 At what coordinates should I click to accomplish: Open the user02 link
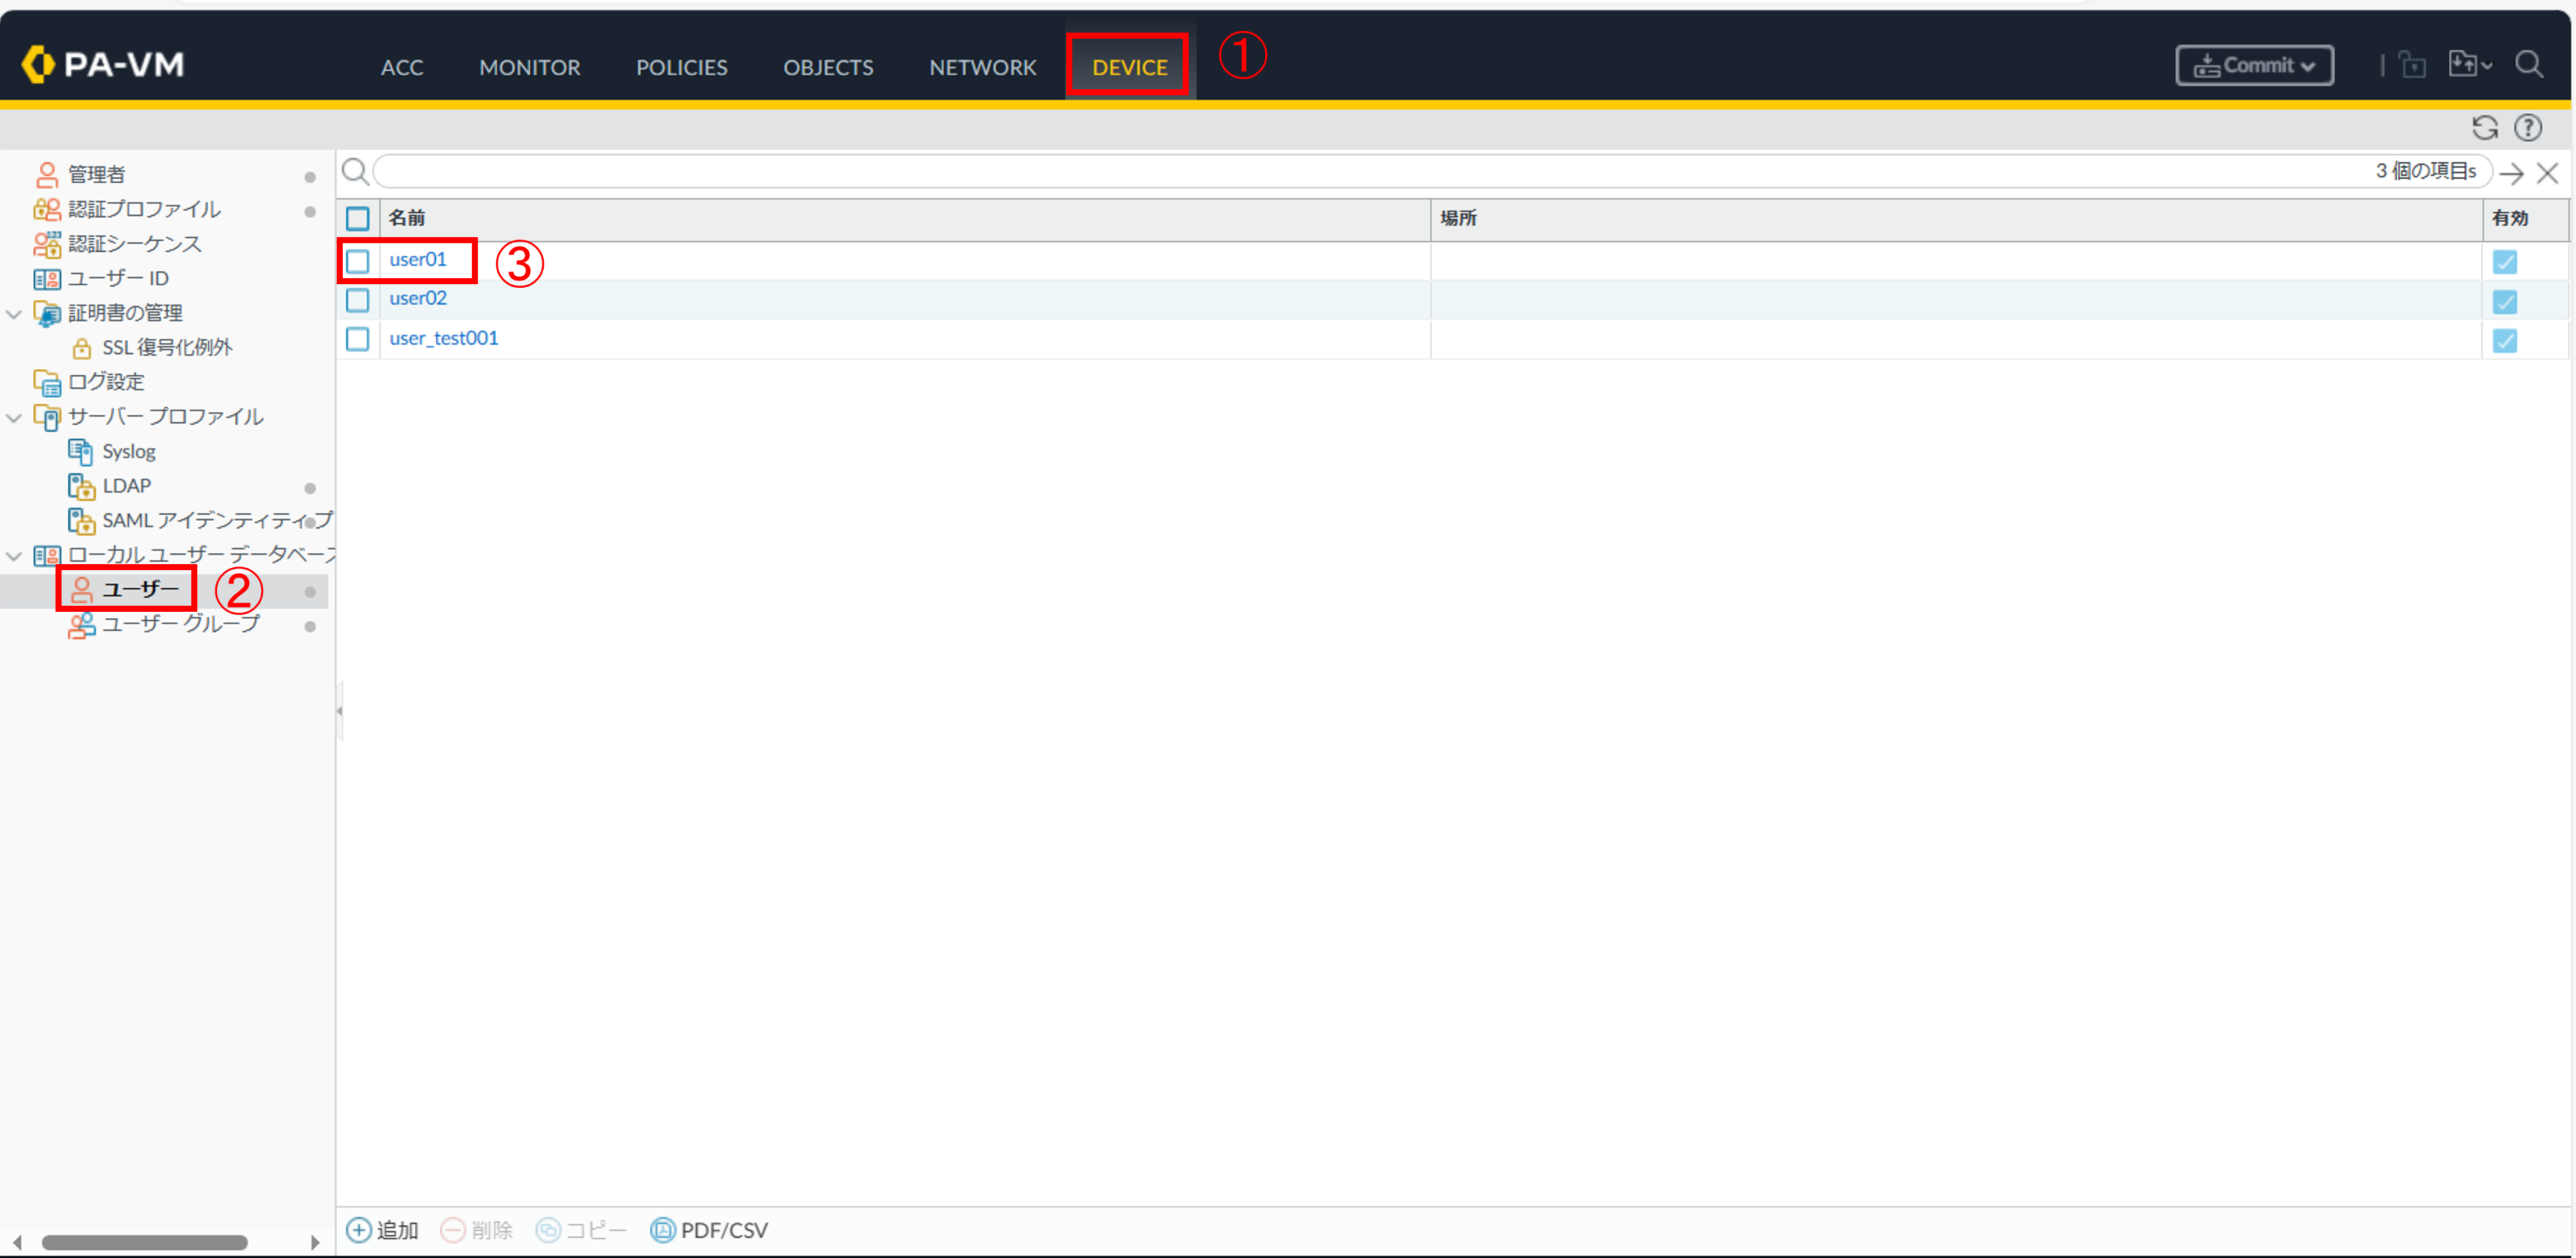[x=418, y=298]
